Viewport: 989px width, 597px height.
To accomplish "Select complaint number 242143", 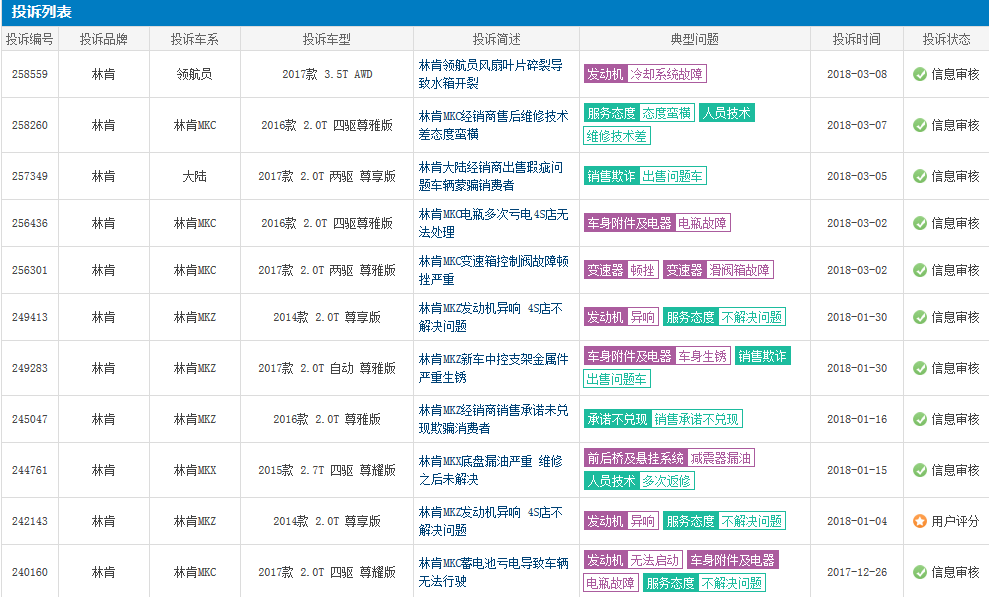I will (30, 521).
